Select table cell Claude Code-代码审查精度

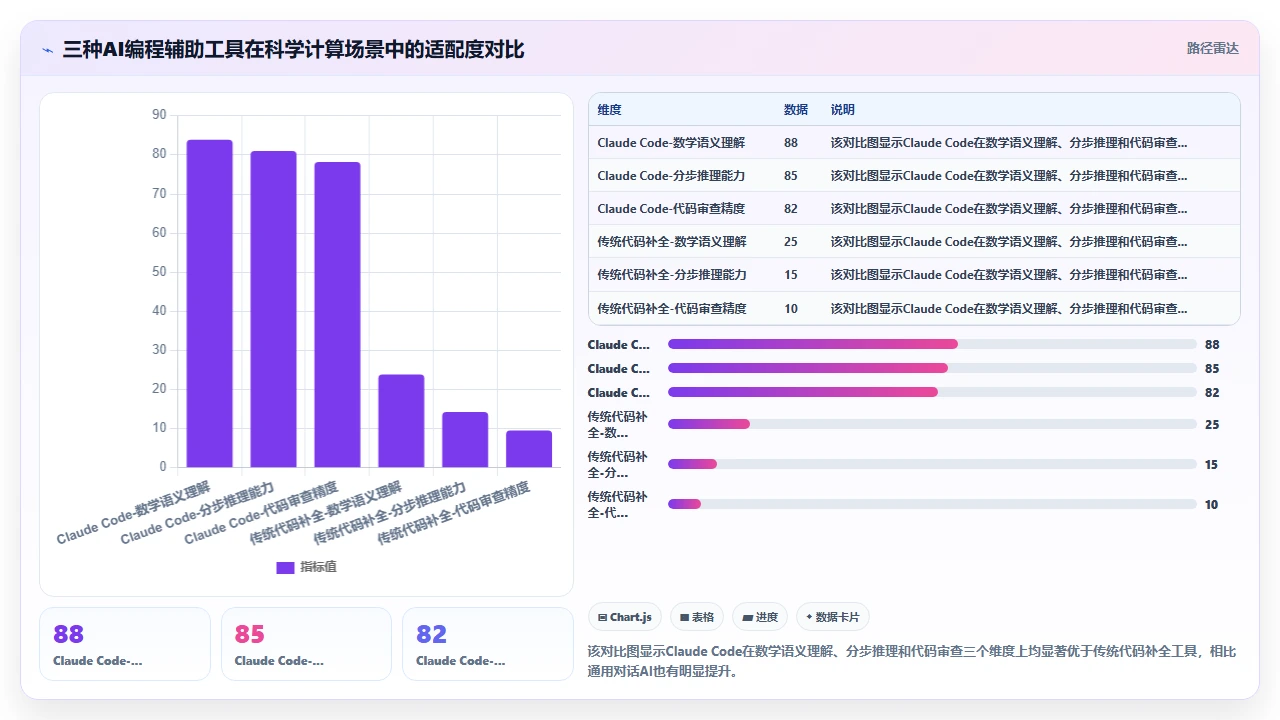pyautogui.click(x=671, y=209)
